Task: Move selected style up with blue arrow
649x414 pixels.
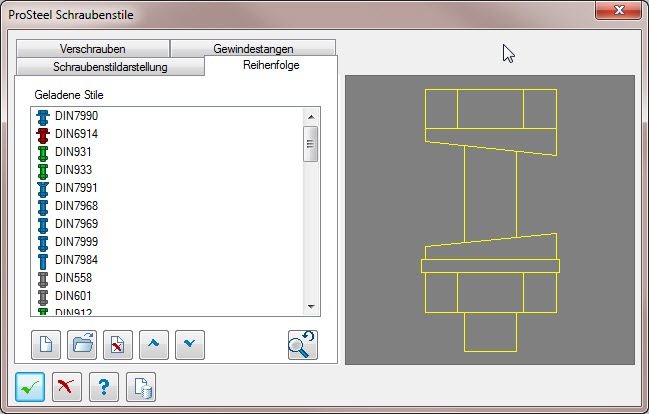Action: click(x=154, y=345)
